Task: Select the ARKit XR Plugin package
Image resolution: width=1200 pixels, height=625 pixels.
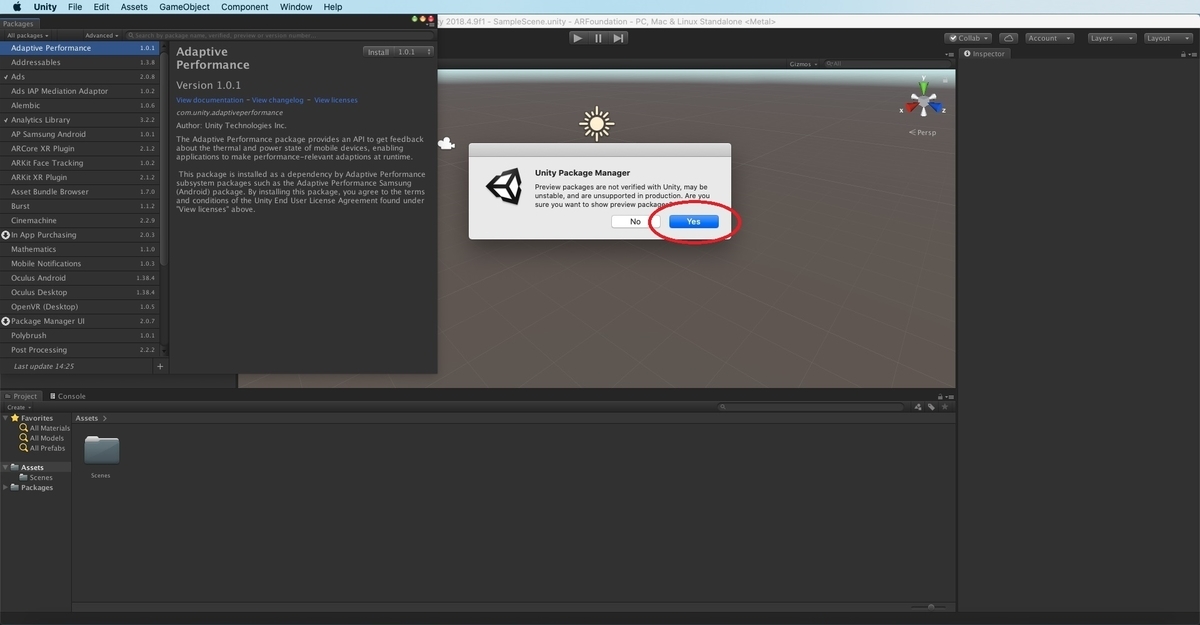Action: (80, 177)
